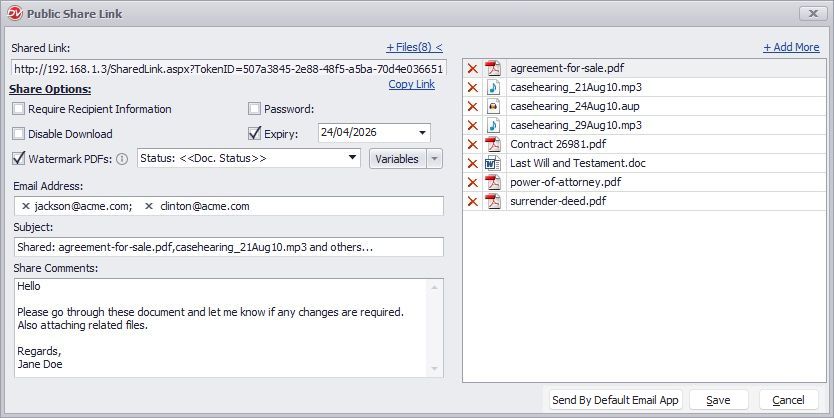Click the Variables button
The image size is (834, 418).
[x=397, y=159]
